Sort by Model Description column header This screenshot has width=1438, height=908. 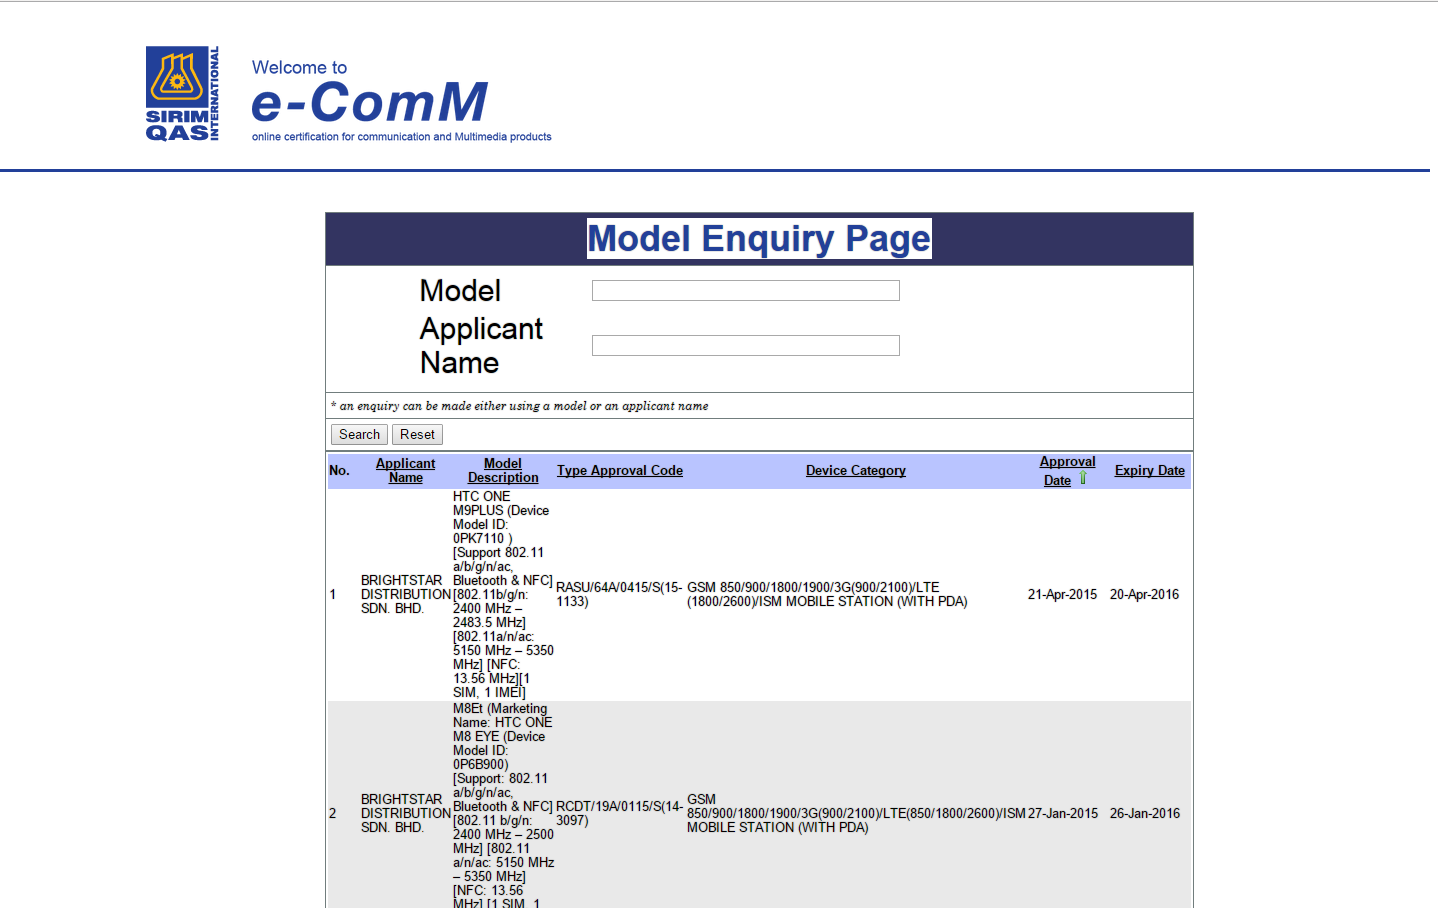503,471
